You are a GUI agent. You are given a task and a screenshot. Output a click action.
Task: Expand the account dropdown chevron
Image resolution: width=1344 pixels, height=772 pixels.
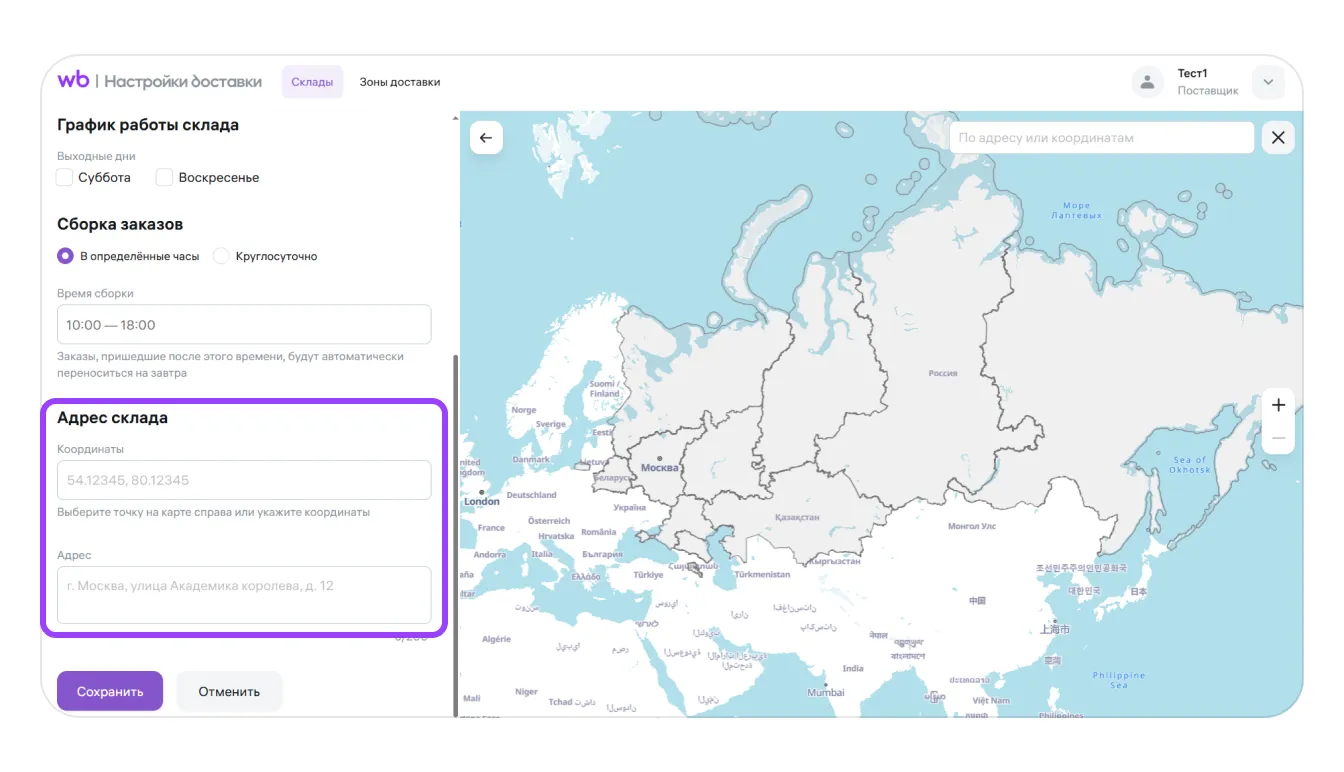(x=1268, y=83)
